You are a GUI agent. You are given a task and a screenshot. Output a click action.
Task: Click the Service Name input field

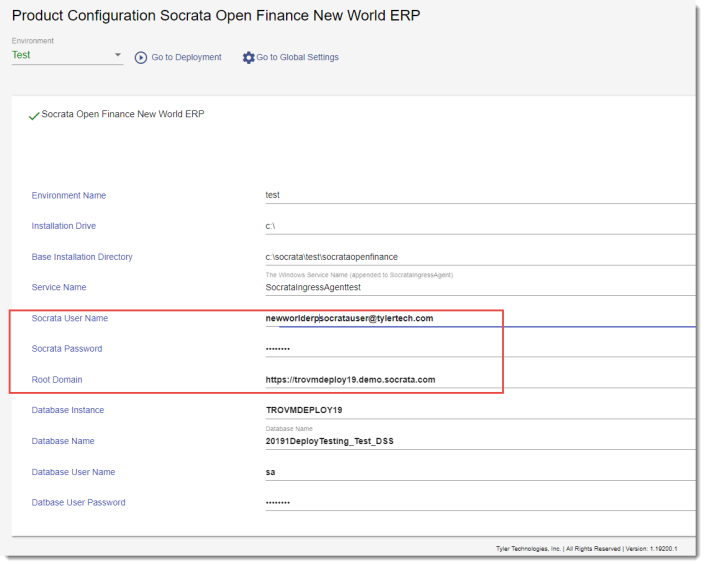(x=480, y=288)
